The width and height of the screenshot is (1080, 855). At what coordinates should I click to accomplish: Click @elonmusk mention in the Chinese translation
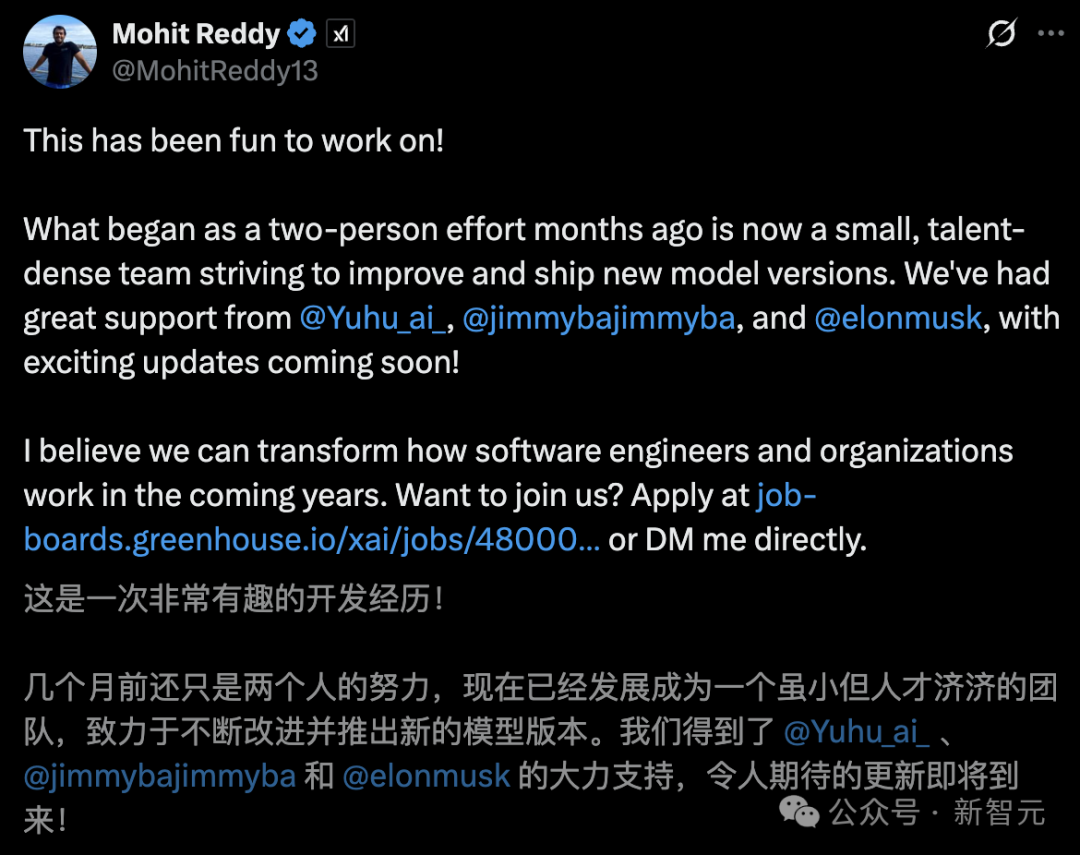(427, 777)
